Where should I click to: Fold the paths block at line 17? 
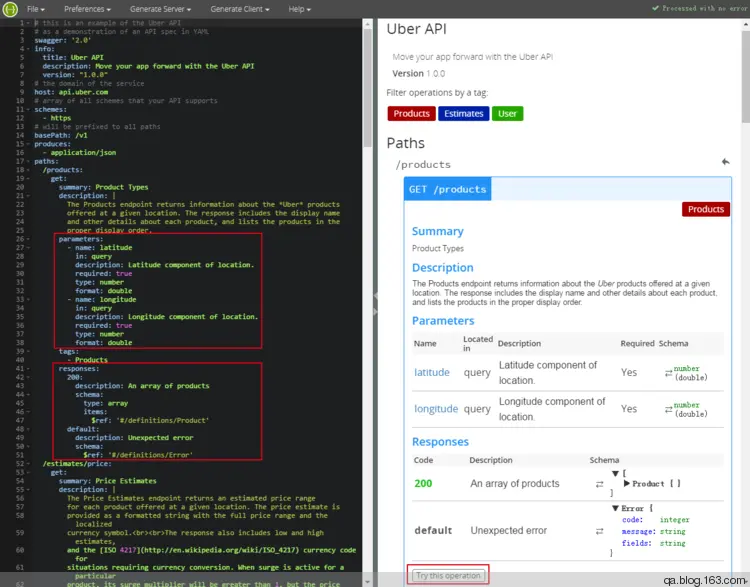click(x=28, y=161)
